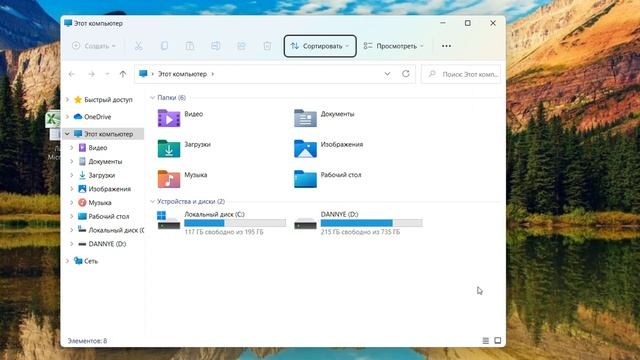The height and width of the screenshot is (360, 640).
Task: Click the Copy icon in toolbar
Action: point(164,46)
